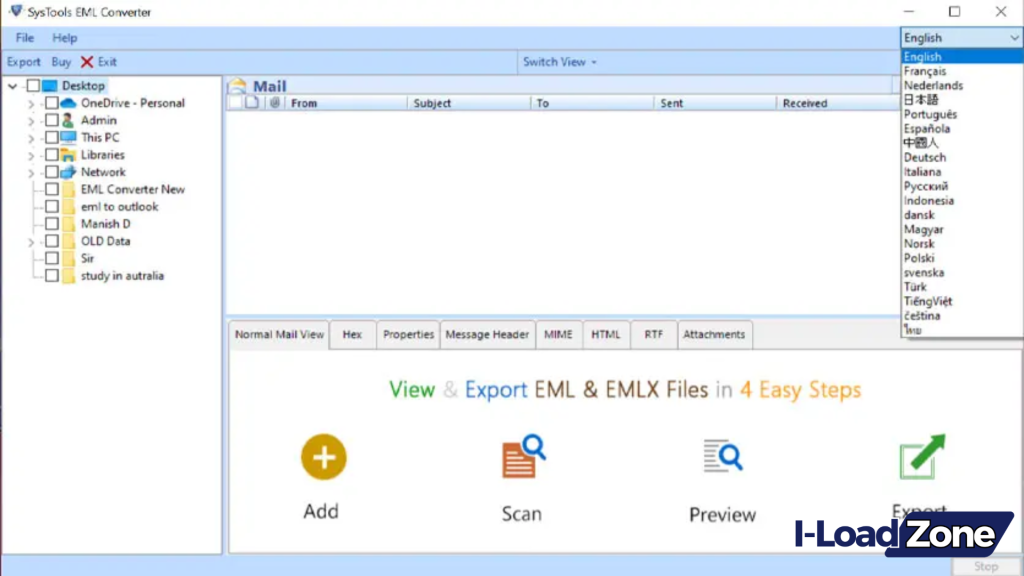Toggle select-all checkbox in mail list header

click(x=235, y=103)
